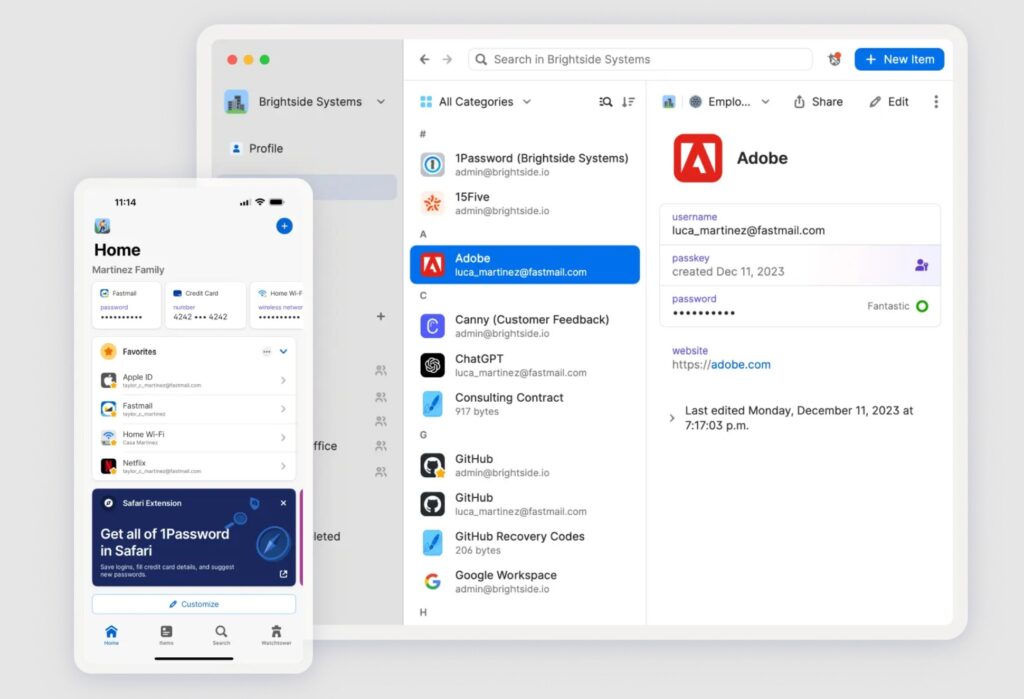Open Netflix row chevron on phone
1024x699 pixels.
point(283,466)
